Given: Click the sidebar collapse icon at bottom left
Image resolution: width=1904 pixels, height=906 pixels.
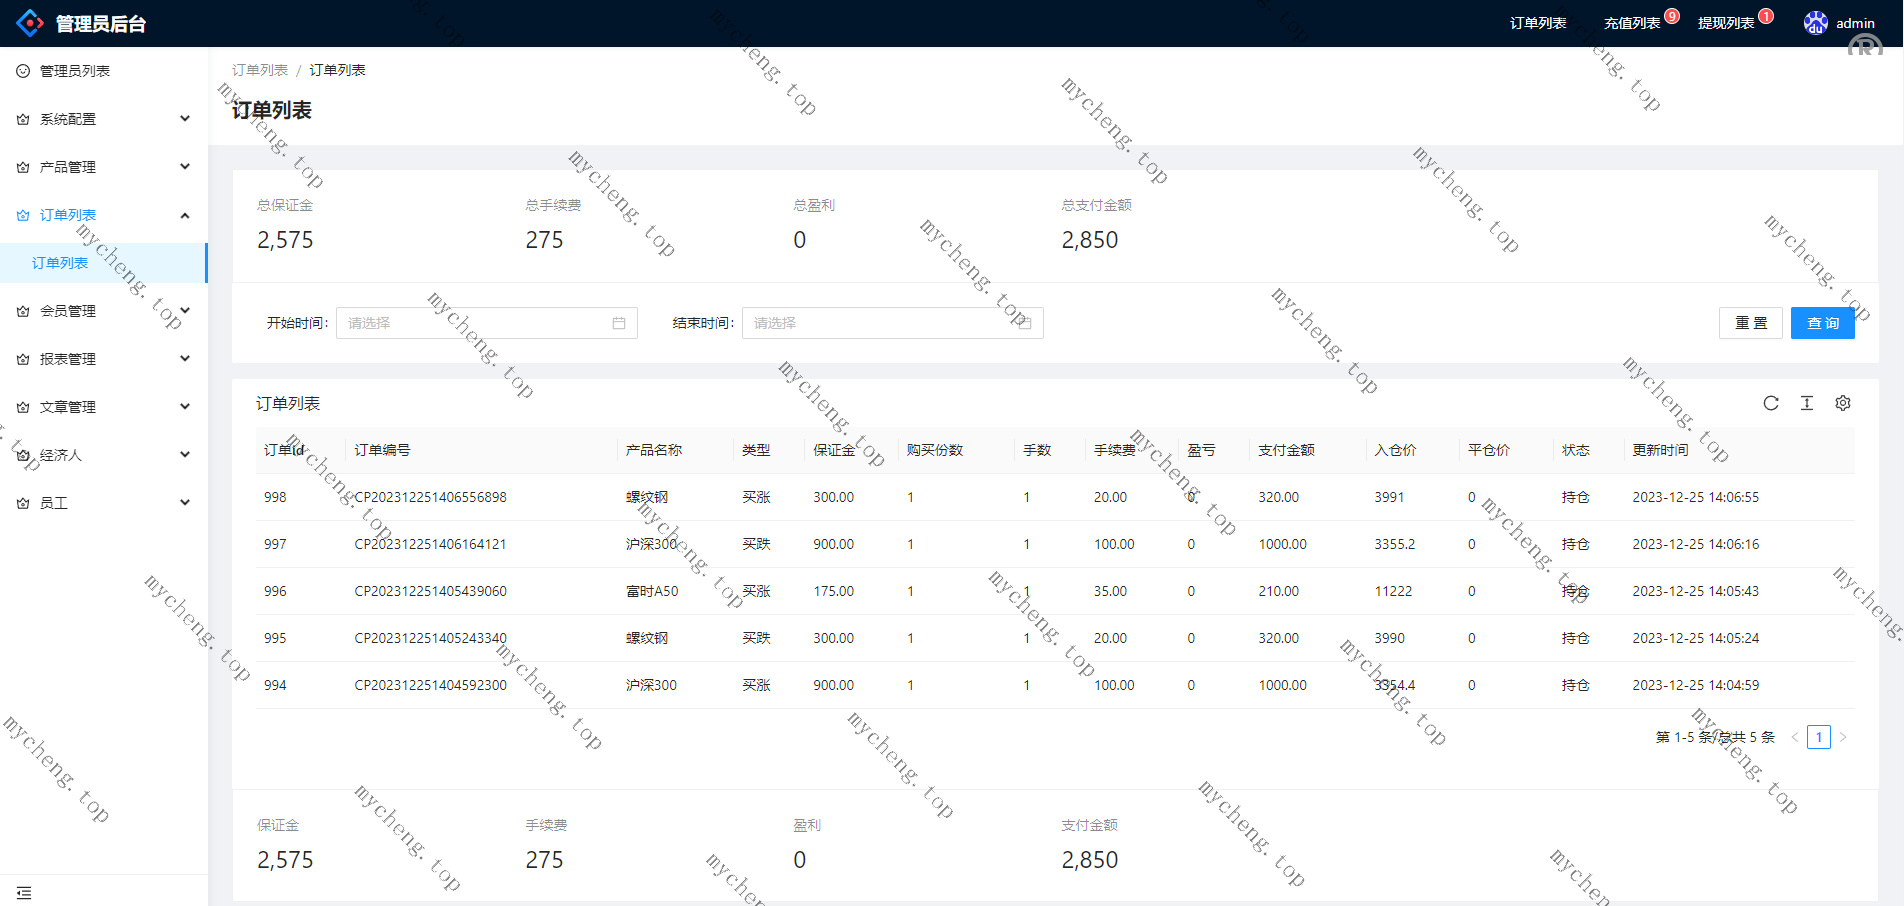Looking at the screenshot, I should 24,892.
